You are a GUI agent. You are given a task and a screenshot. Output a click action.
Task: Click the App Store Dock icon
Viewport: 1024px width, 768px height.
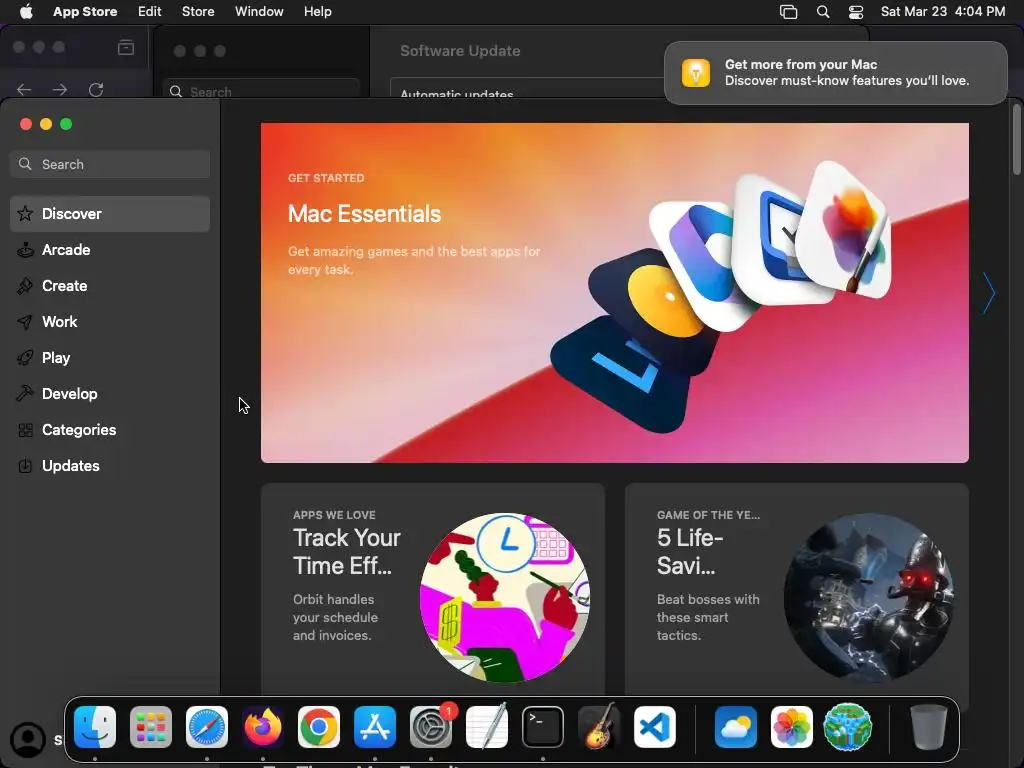[x=375, y=727]
